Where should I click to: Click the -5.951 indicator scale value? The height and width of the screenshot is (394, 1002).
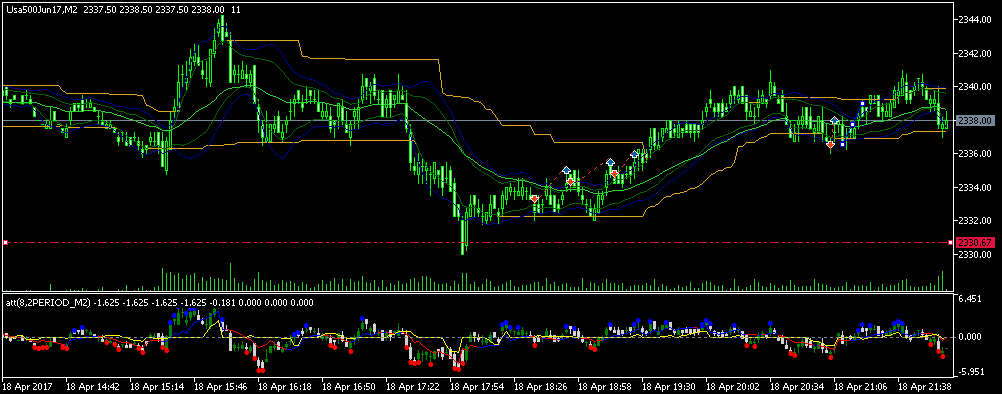[x=971, y=373]
